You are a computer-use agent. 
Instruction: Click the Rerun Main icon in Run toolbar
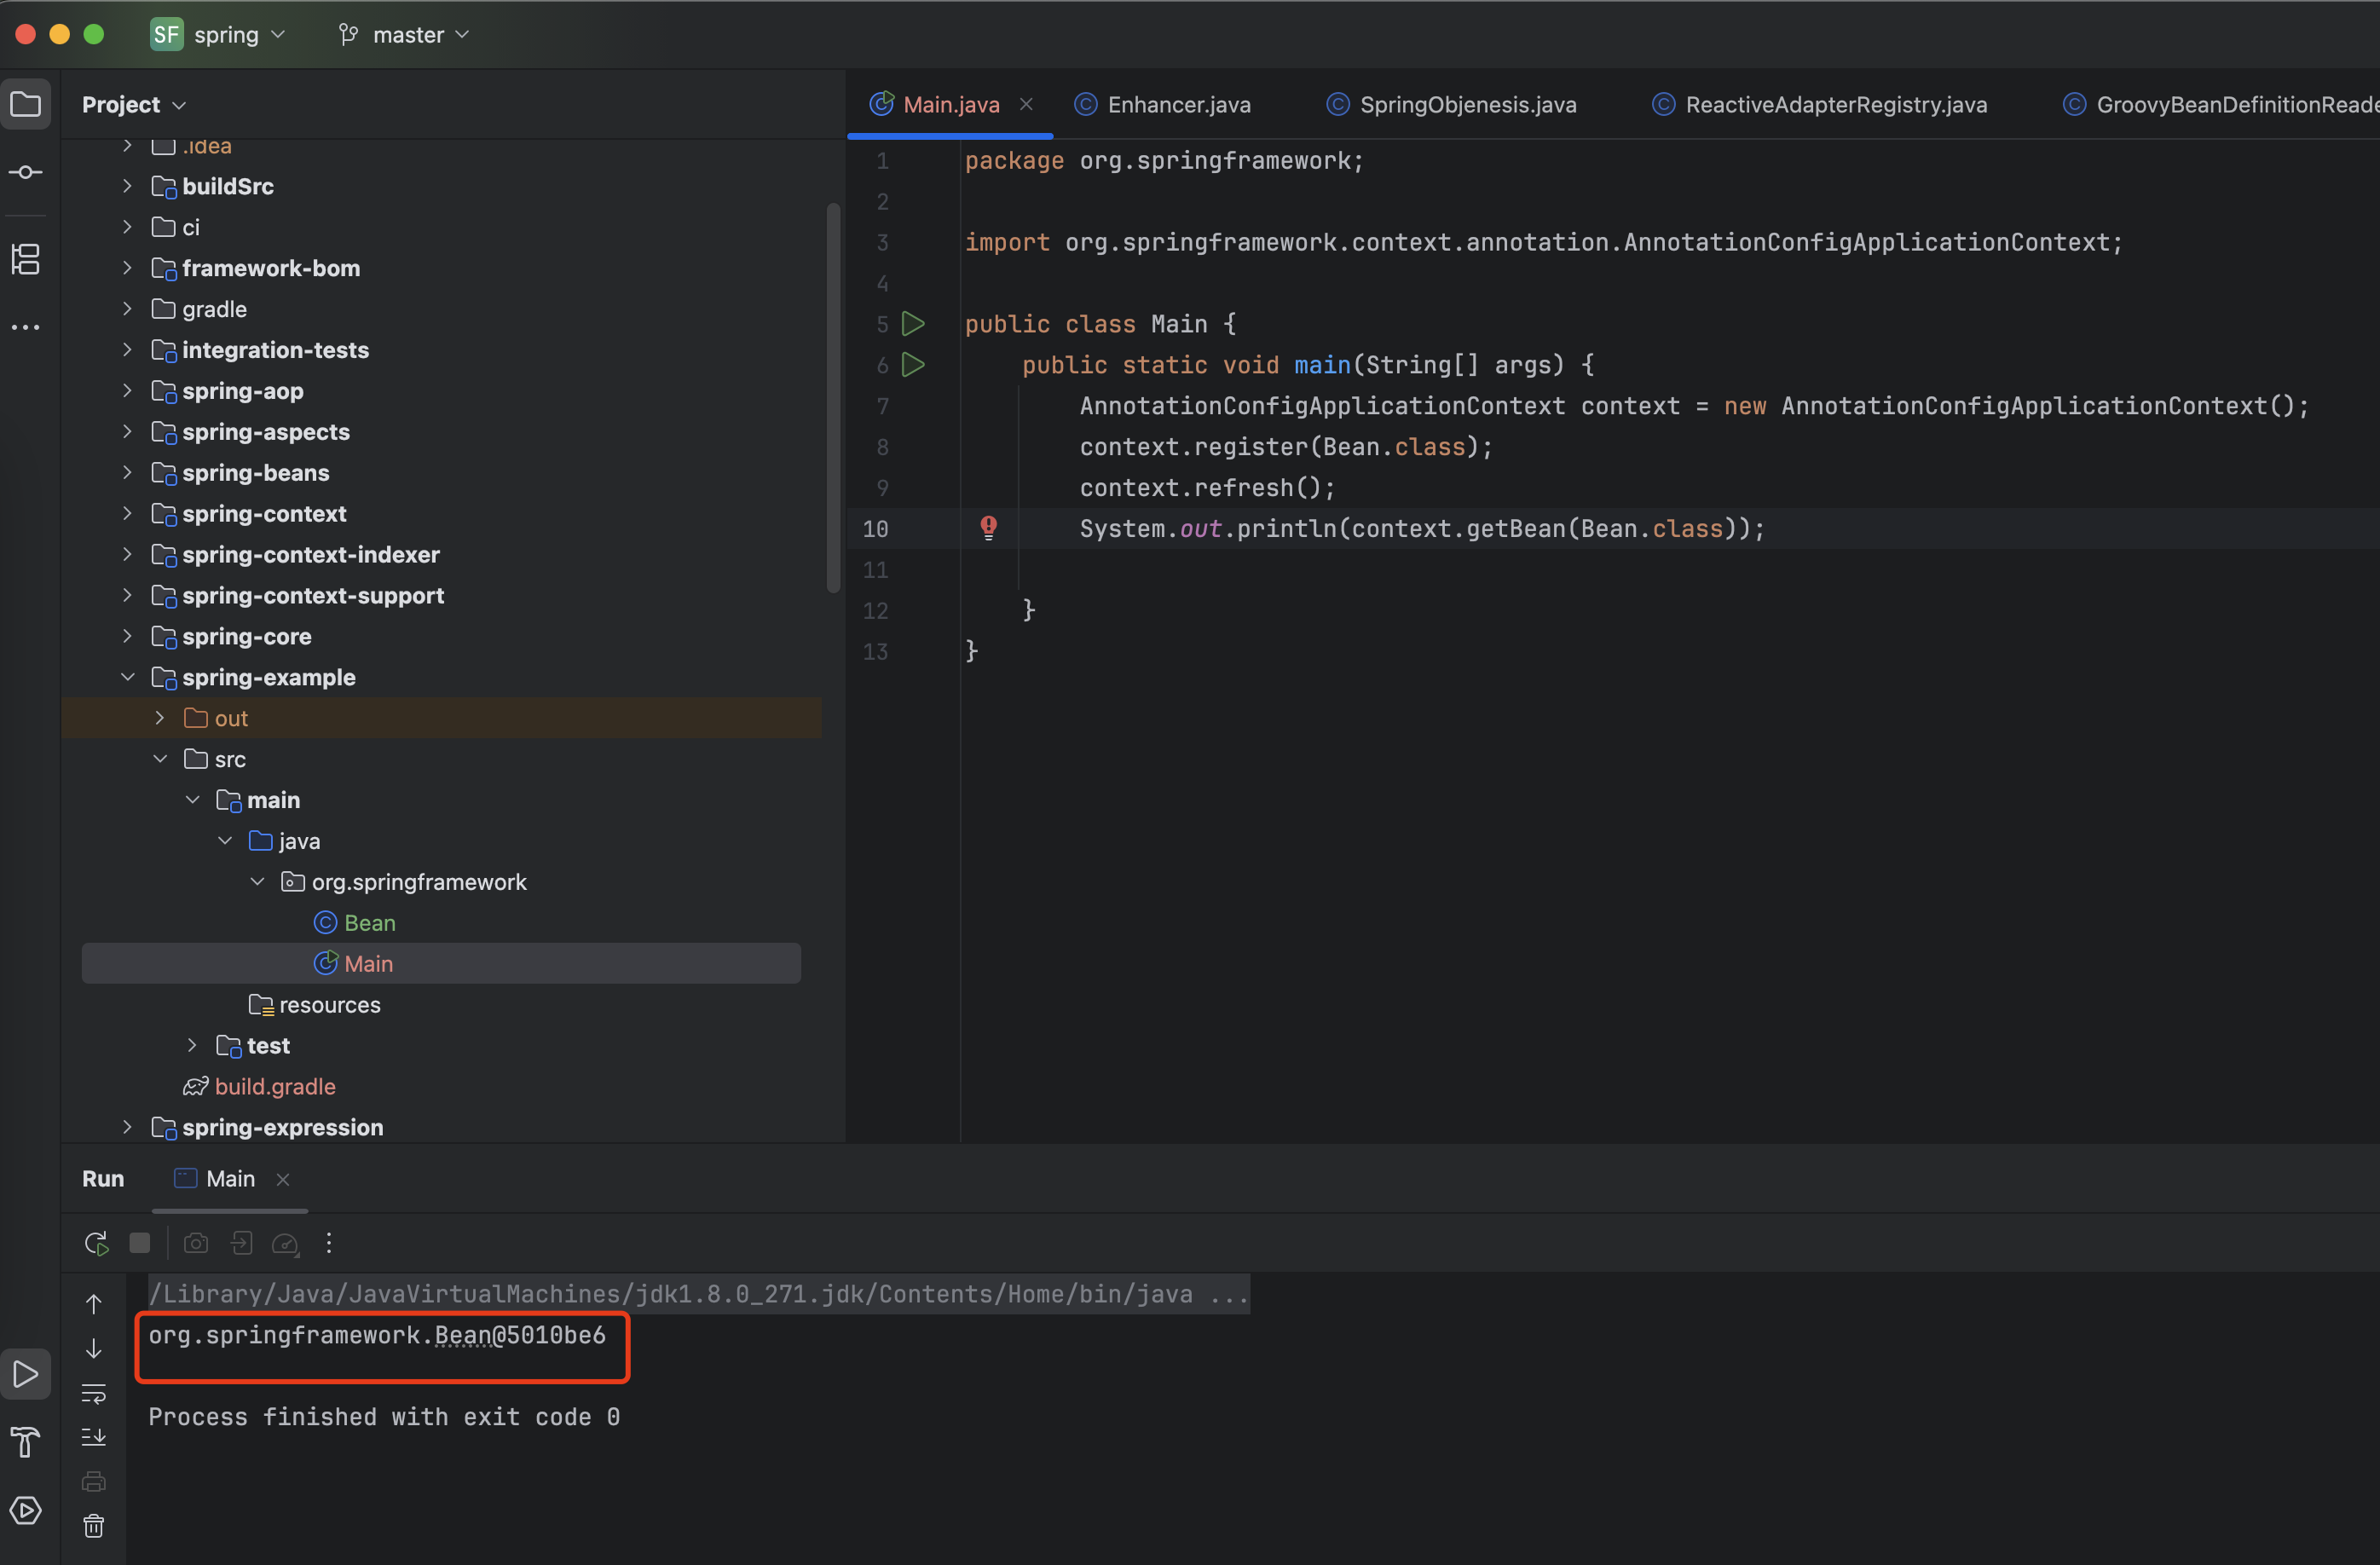96,1243
